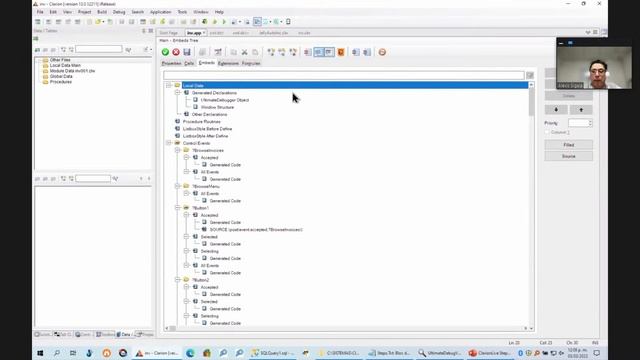Click the Filled button
This screenshot has width=640, height=360.
click(x=569, y=145)
